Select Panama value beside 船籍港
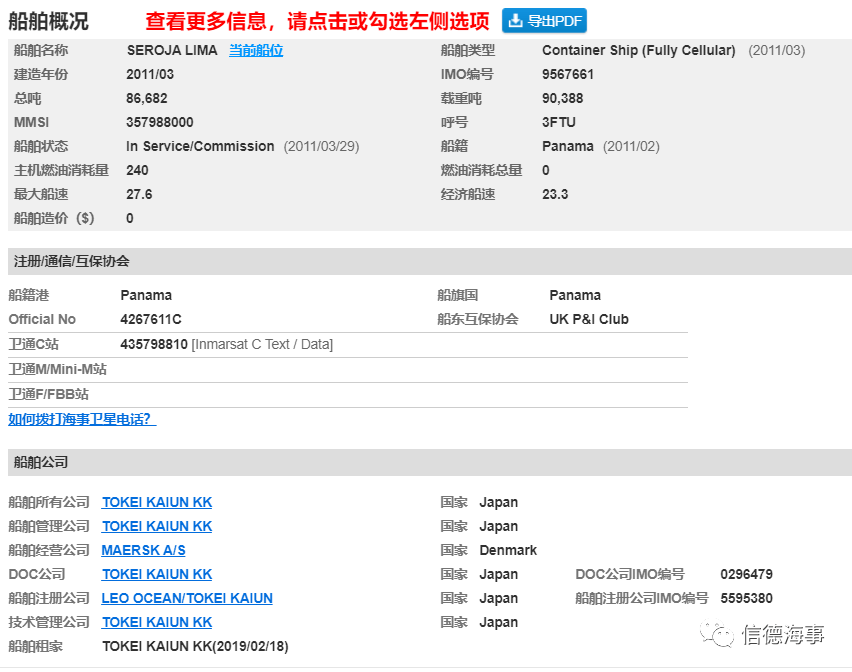852x672 pixels. point(146,295)
